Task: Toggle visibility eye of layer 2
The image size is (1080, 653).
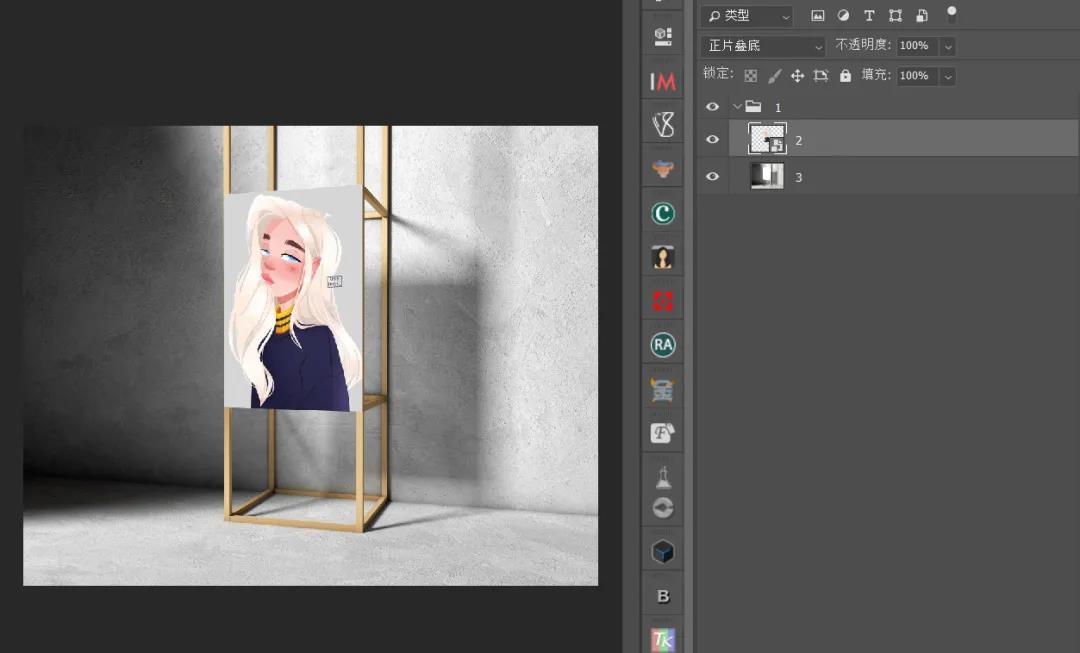Action: tap(712, 140)
